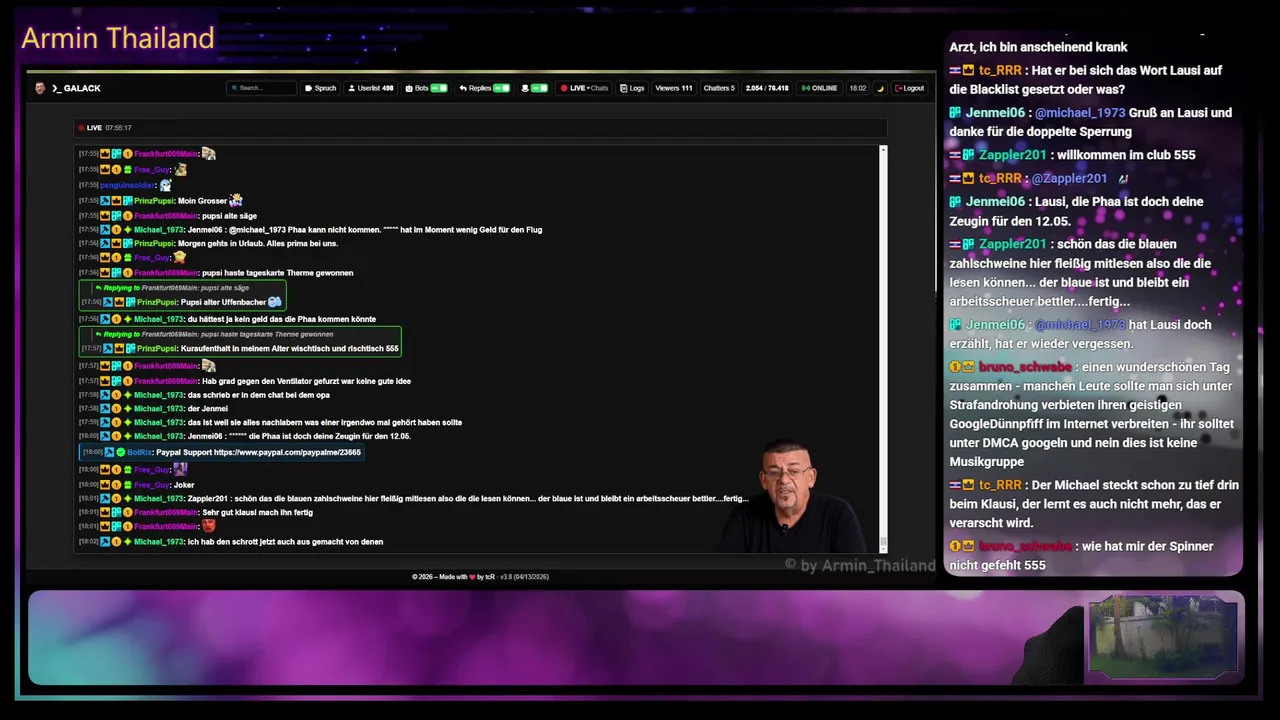This screenshot has width=1280, height=720.
Task: Click BotRix username in chat
Action: (139, 452)
